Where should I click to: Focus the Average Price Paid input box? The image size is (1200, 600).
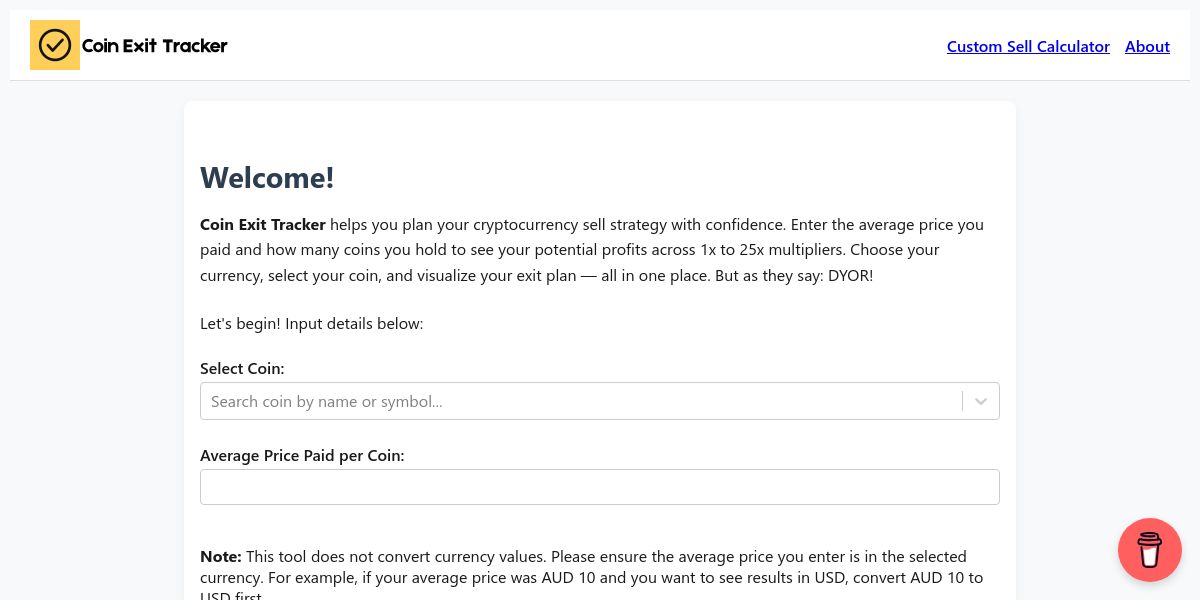point(600,487)
